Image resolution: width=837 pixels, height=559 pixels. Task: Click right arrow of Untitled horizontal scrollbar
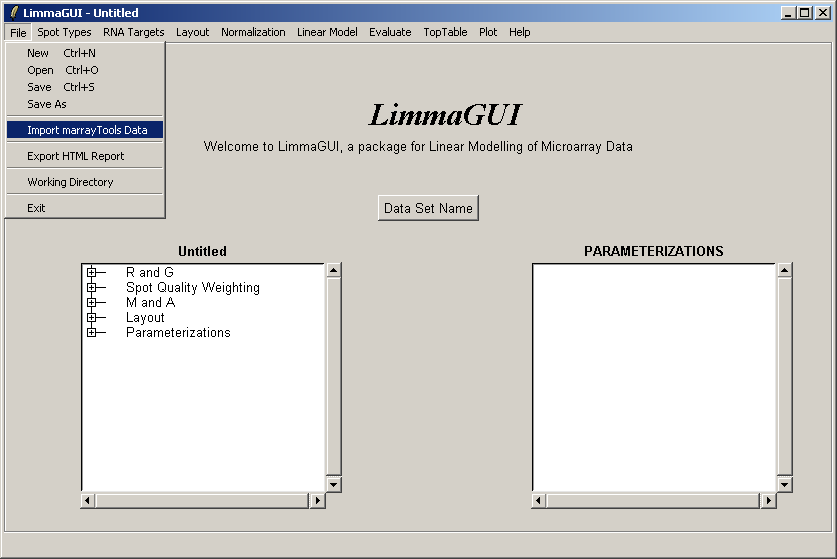[x=318, y=500]
